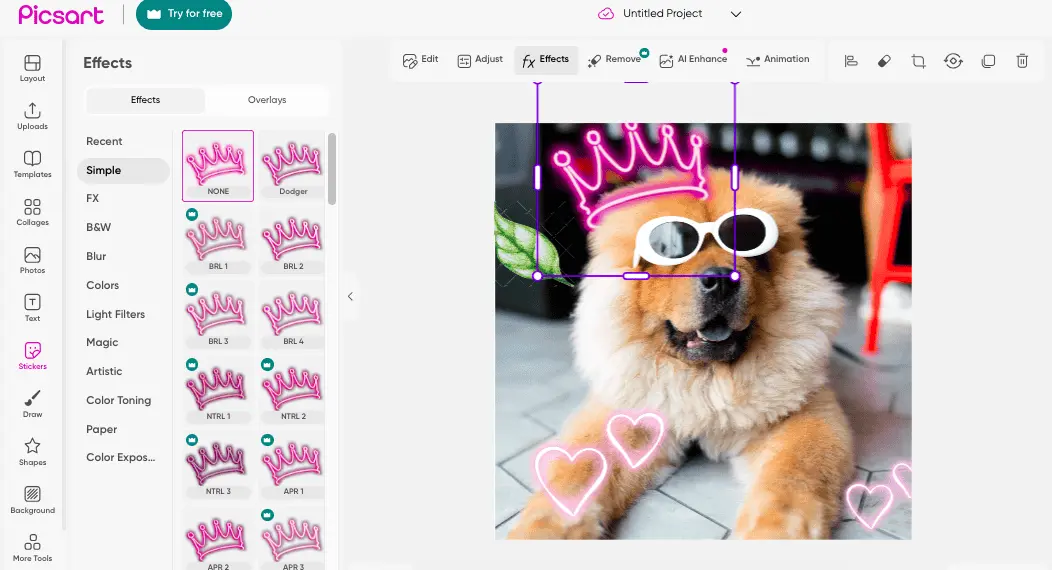Apply the BRL 2 effect
The height and width of the screenshot is (570, 1052).
[x=293, y=241]
